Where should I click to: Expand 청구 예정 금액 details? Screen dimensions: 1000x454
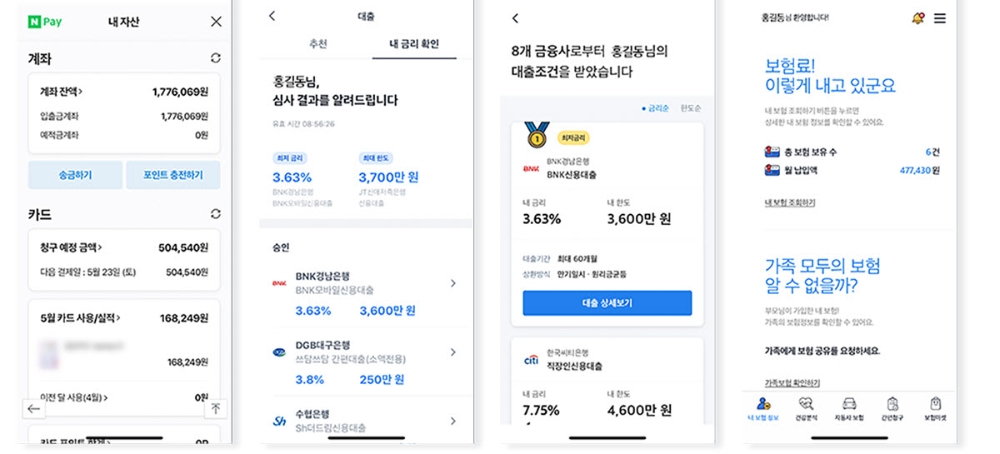click(x=71, y=247)
